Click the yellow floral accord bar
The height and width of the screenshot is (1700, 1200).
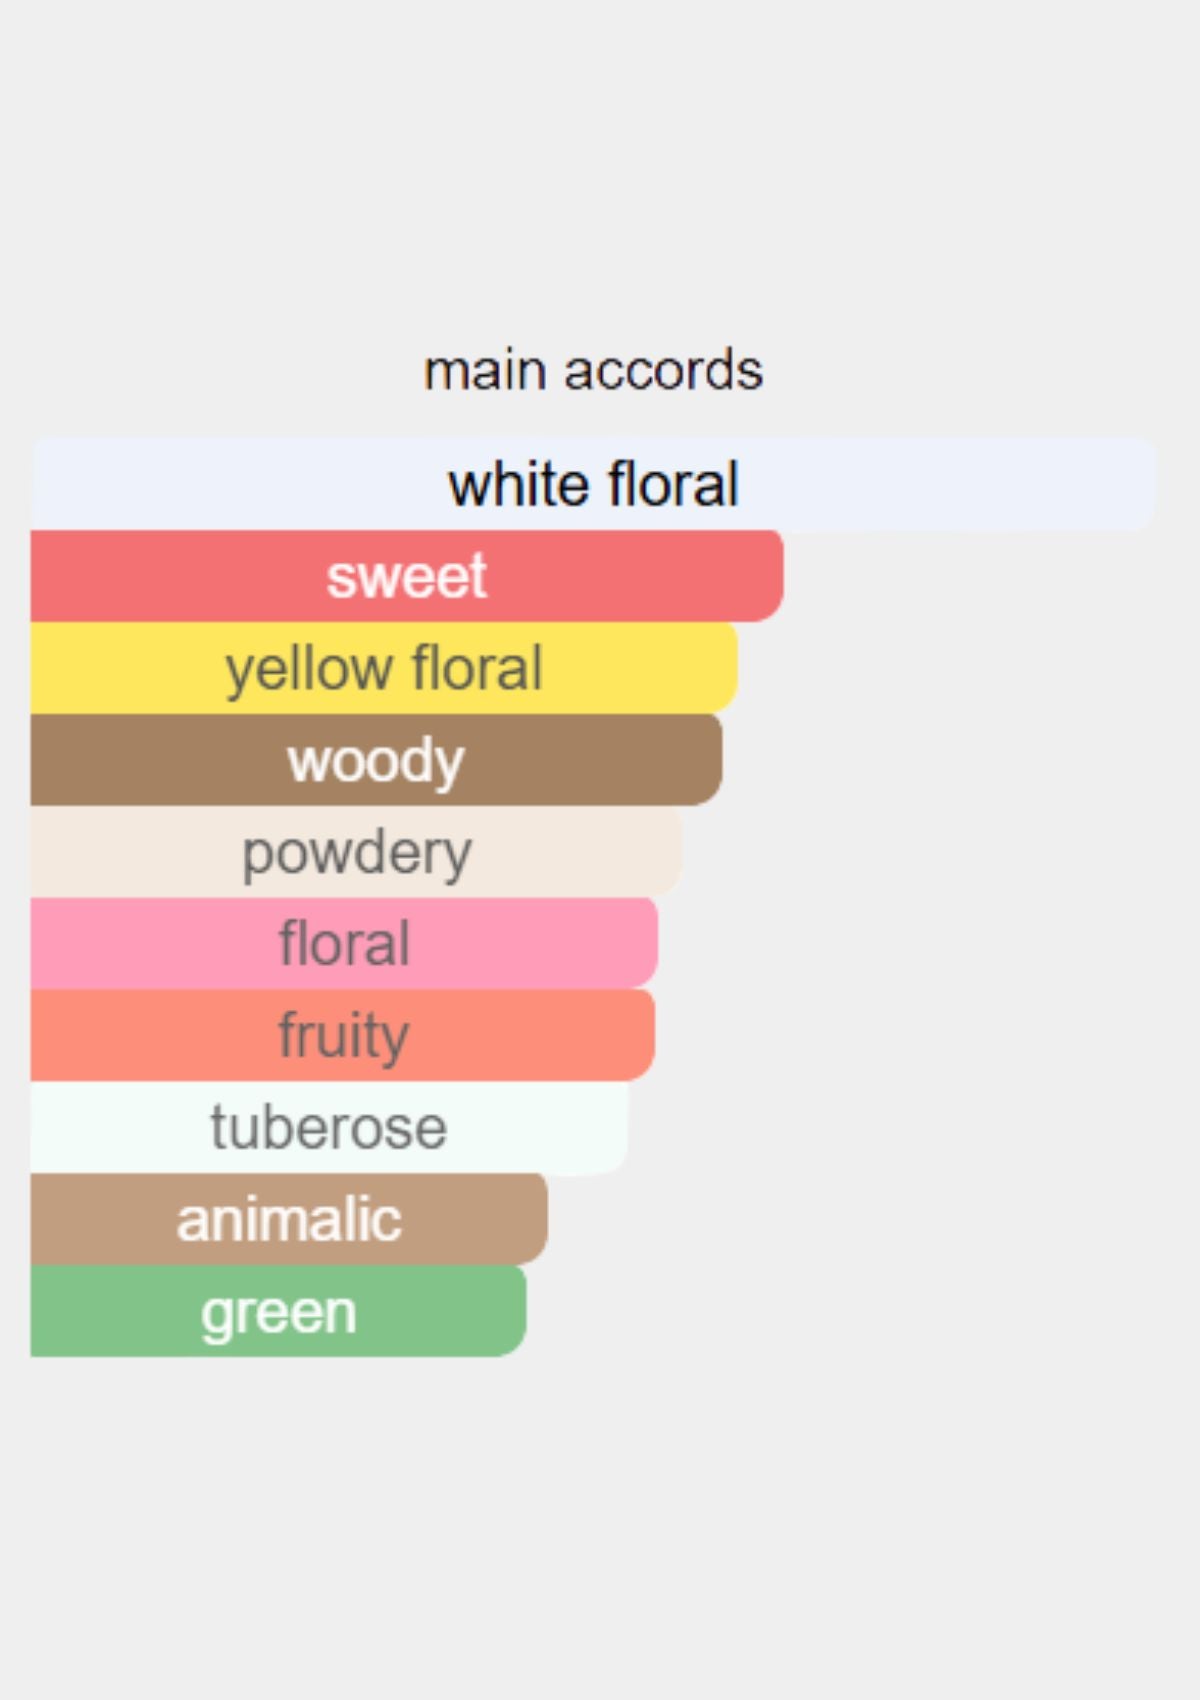pos(384,668)
